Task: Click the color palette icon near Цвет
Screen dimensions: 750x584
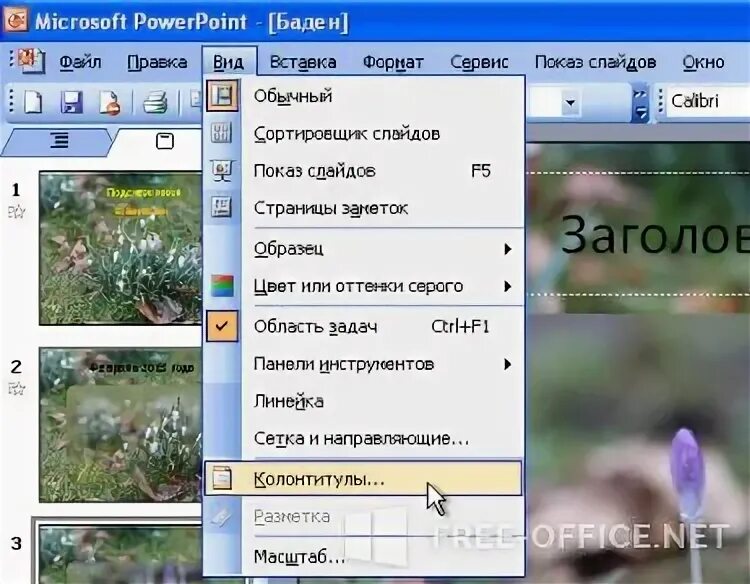Action: 222,286
